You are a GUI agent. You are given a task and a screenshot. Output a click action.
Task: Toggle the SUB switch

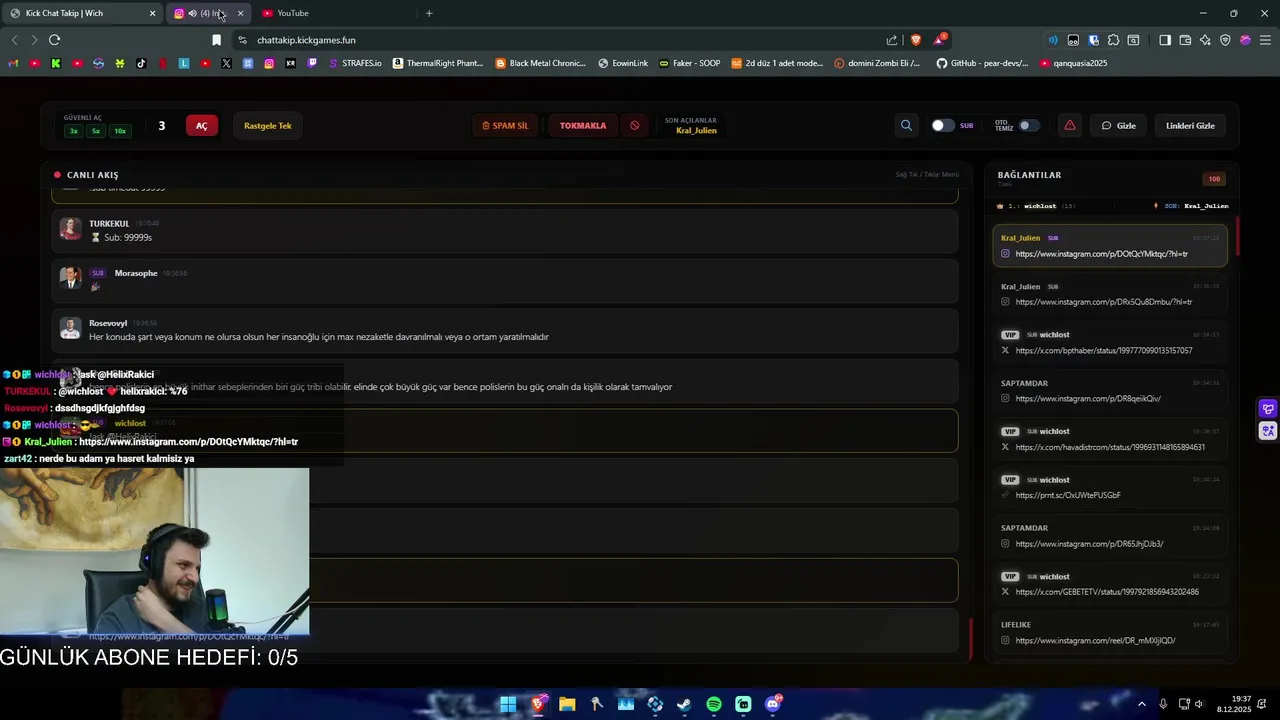(942, 126)
